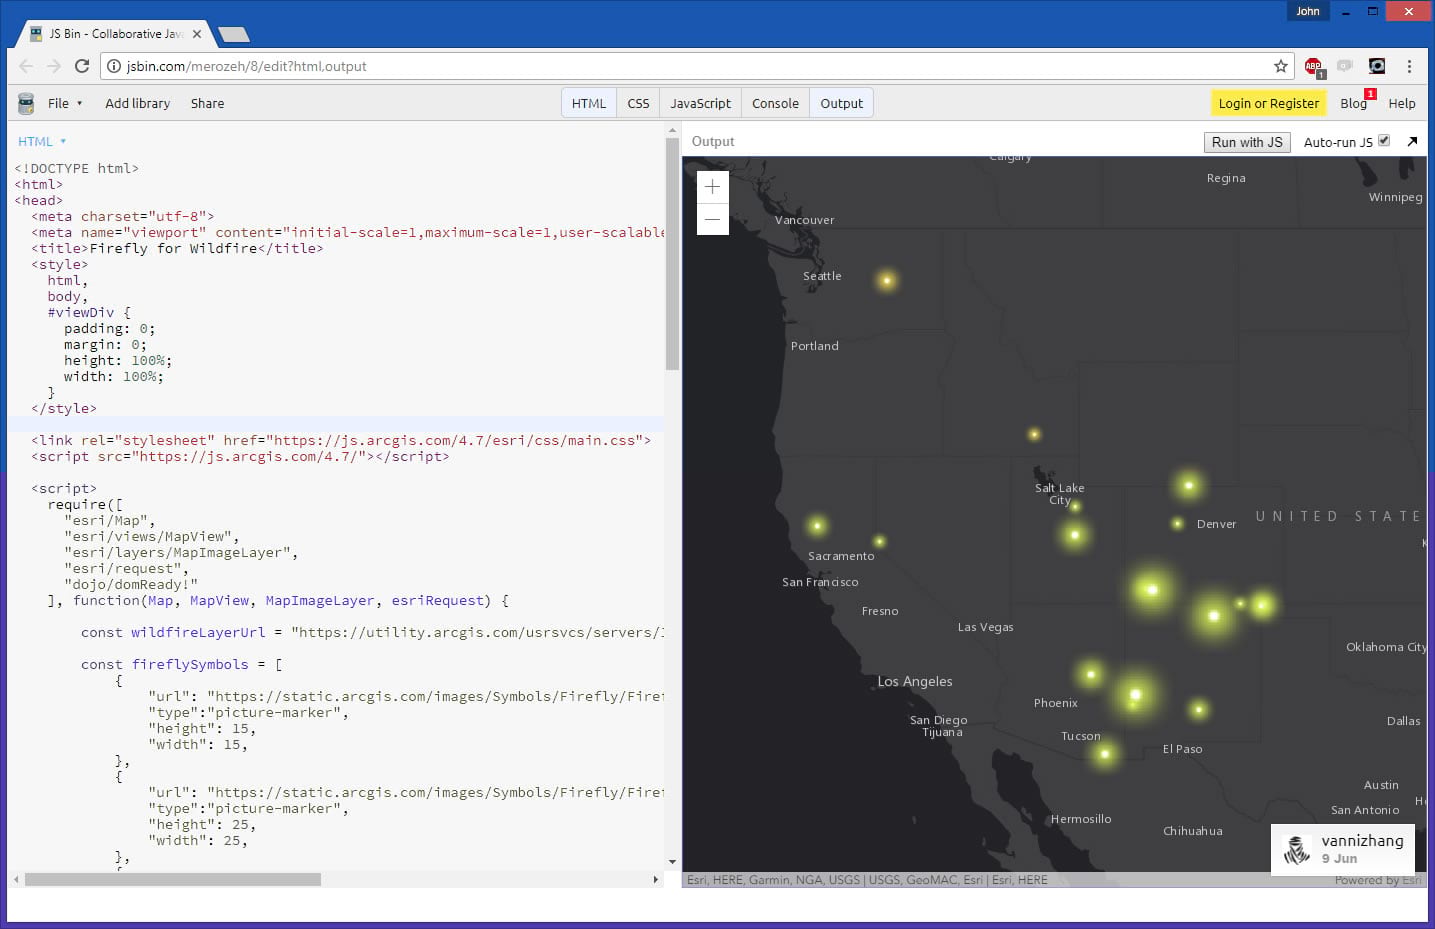The image size is (1435, 929).
Task: Click the Phoenix map label
Action: (x=1056, y=703)
